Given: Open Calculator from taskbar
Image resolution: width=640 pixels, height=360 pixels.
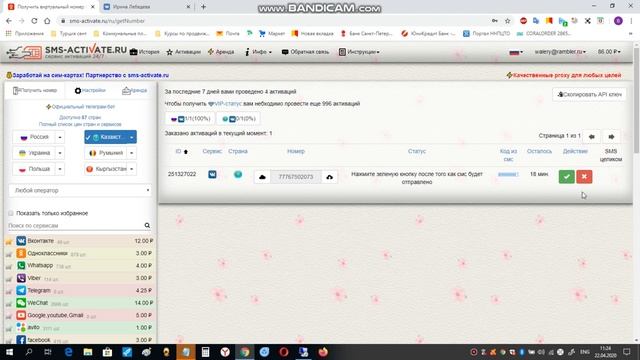Looking at the screenshot, I should 205,352.
